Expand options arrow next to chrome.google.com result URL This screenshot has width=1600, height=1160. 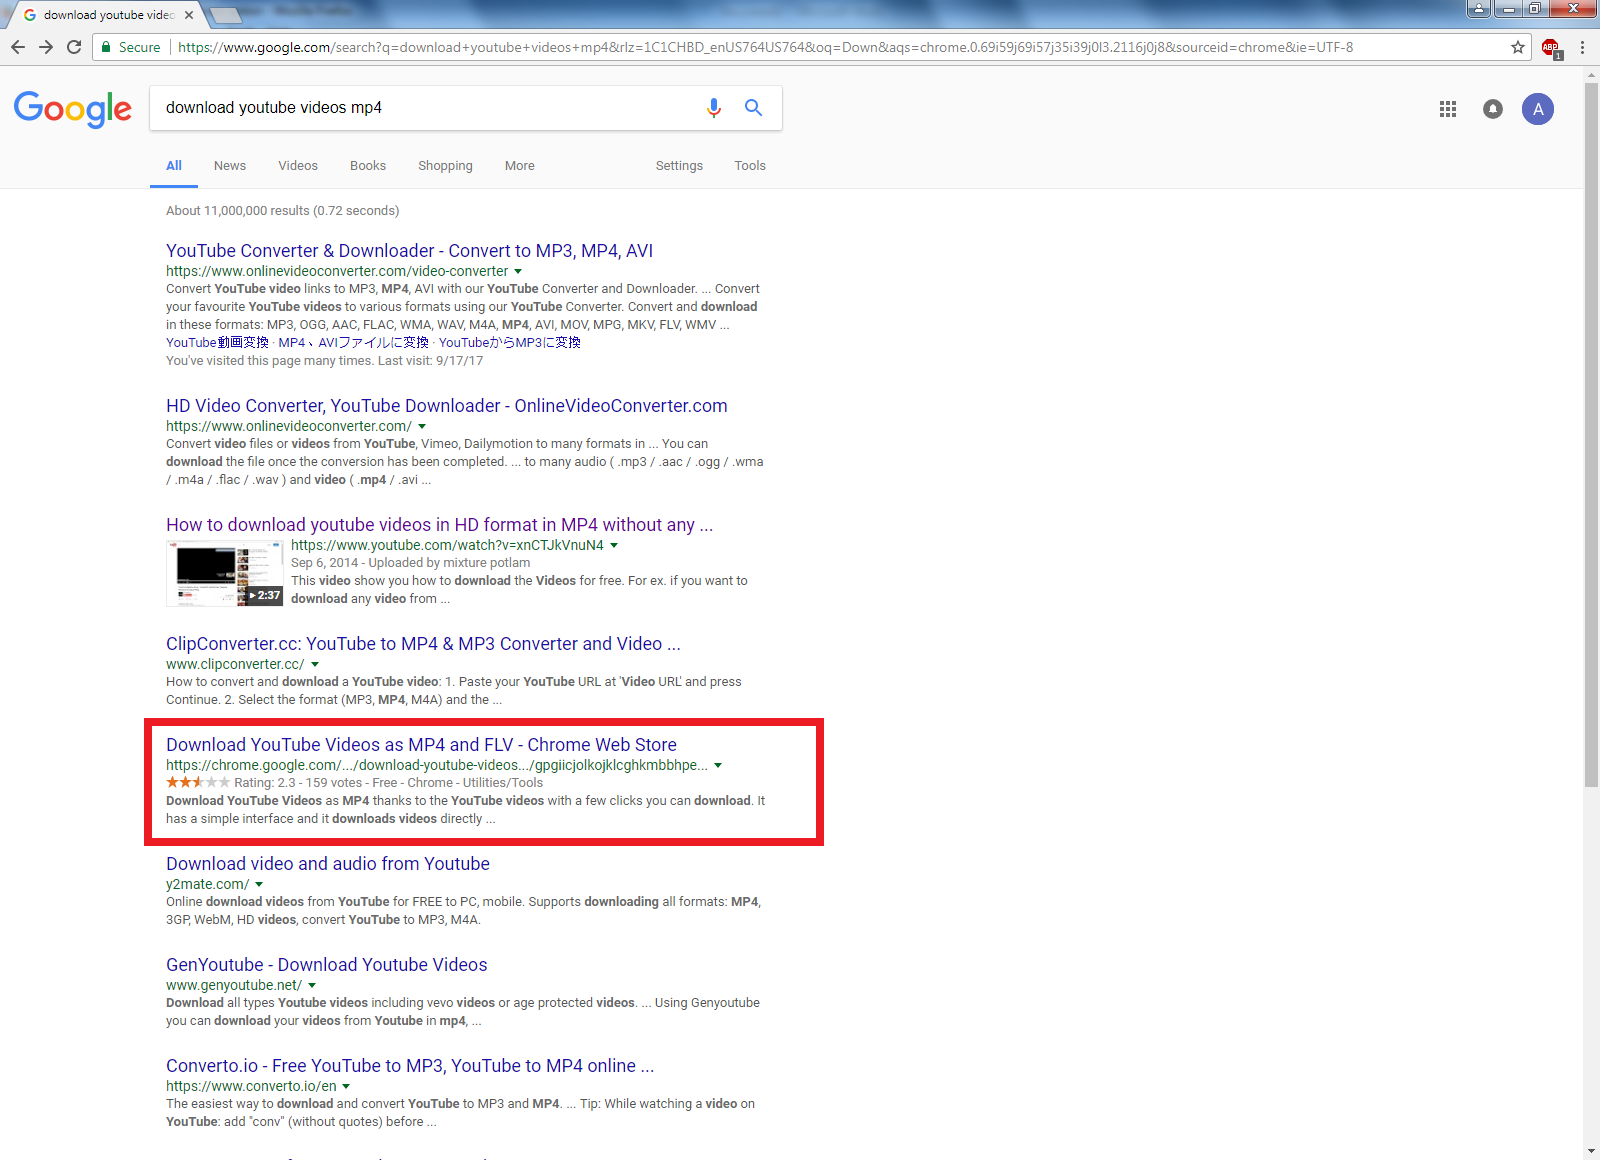coord(718,765)
